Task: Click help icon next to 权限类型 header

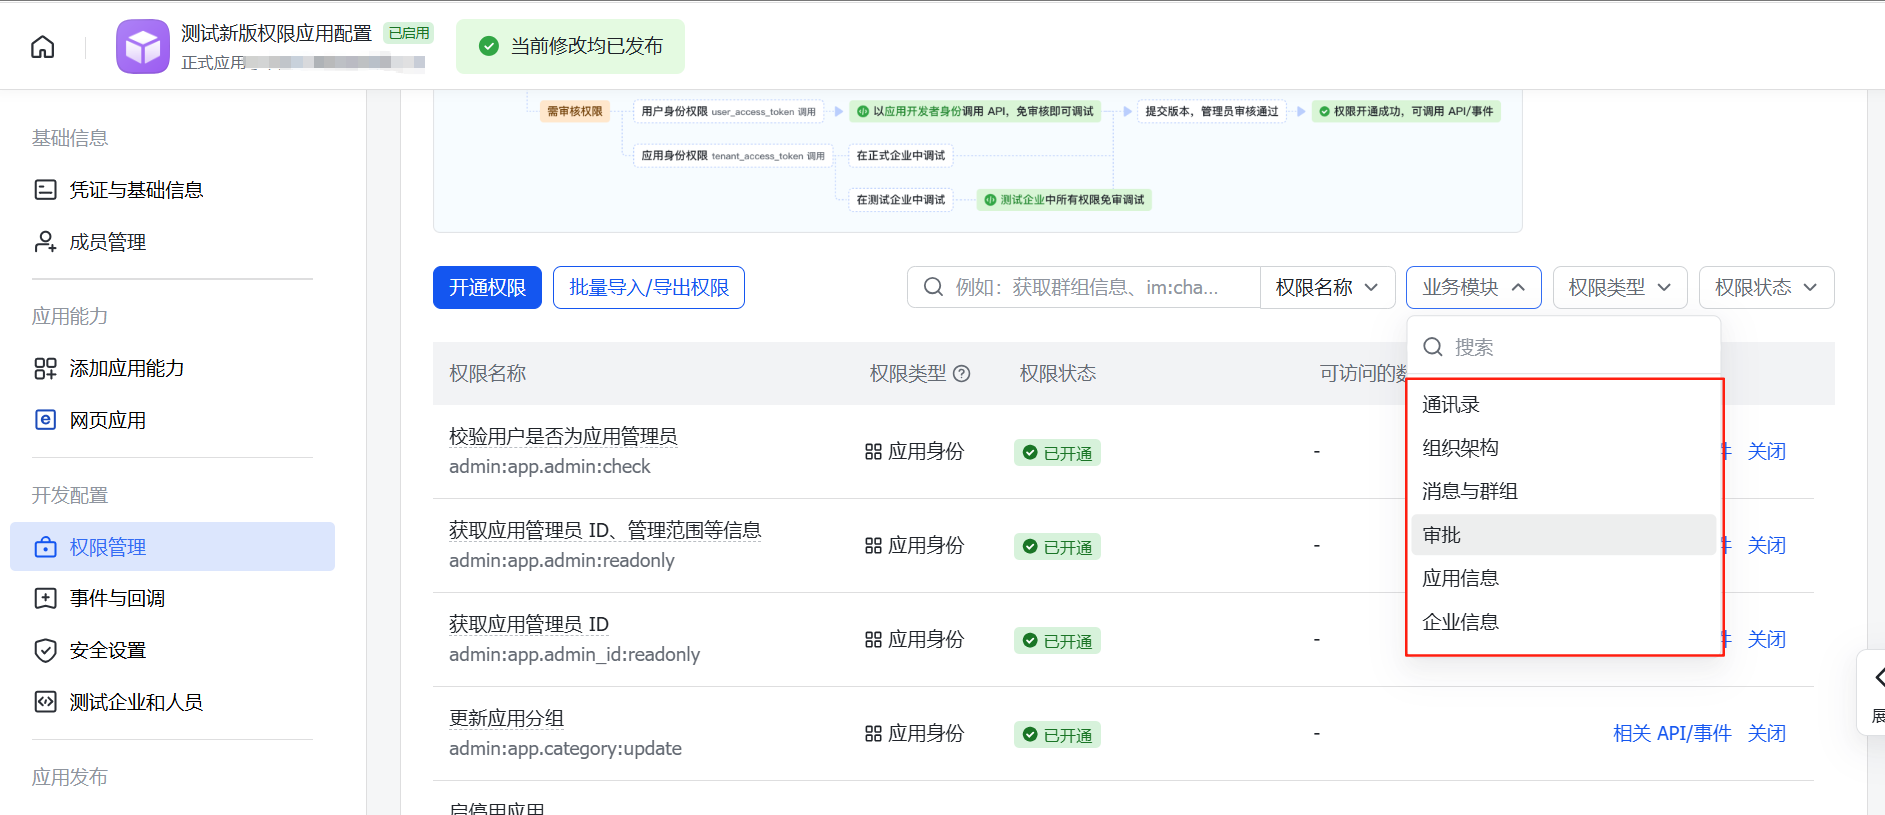Action: 962,374
